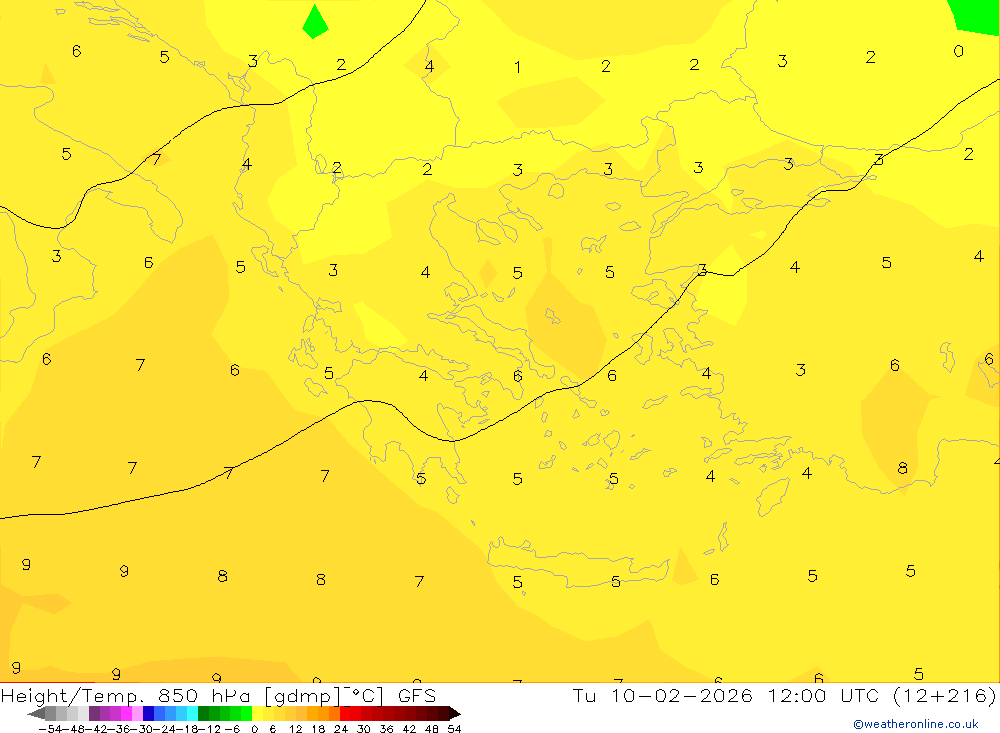
Task: Click the gray left arrow of the legend
Action: [36, 713]
